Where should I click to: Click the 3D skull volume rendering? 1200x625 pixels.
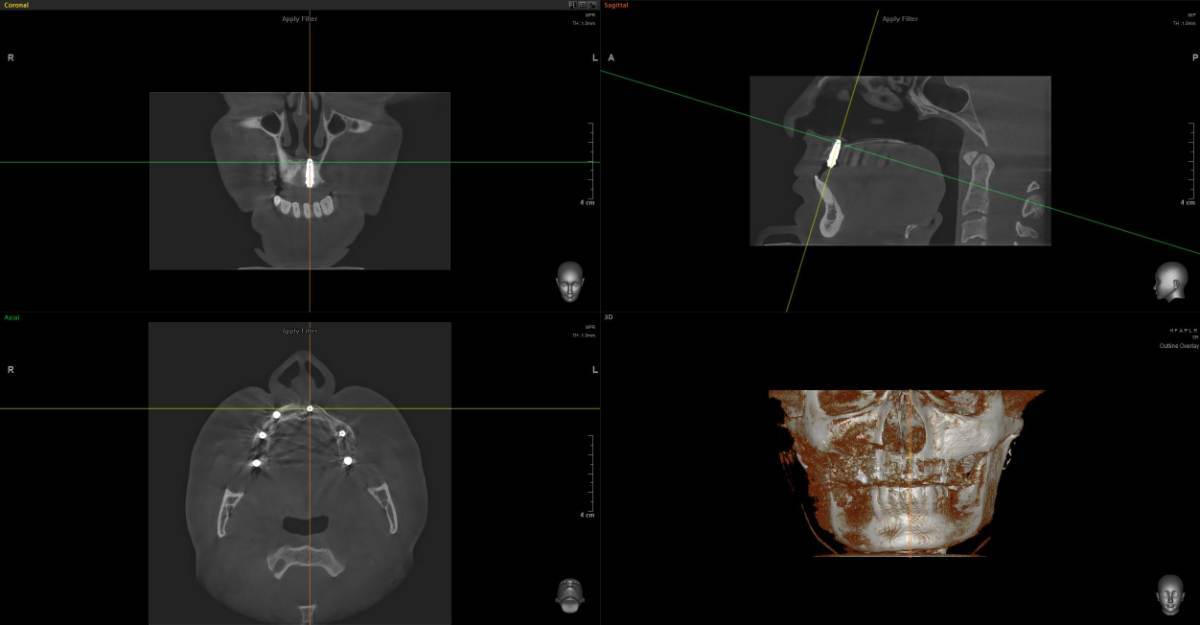coord(905,470)
